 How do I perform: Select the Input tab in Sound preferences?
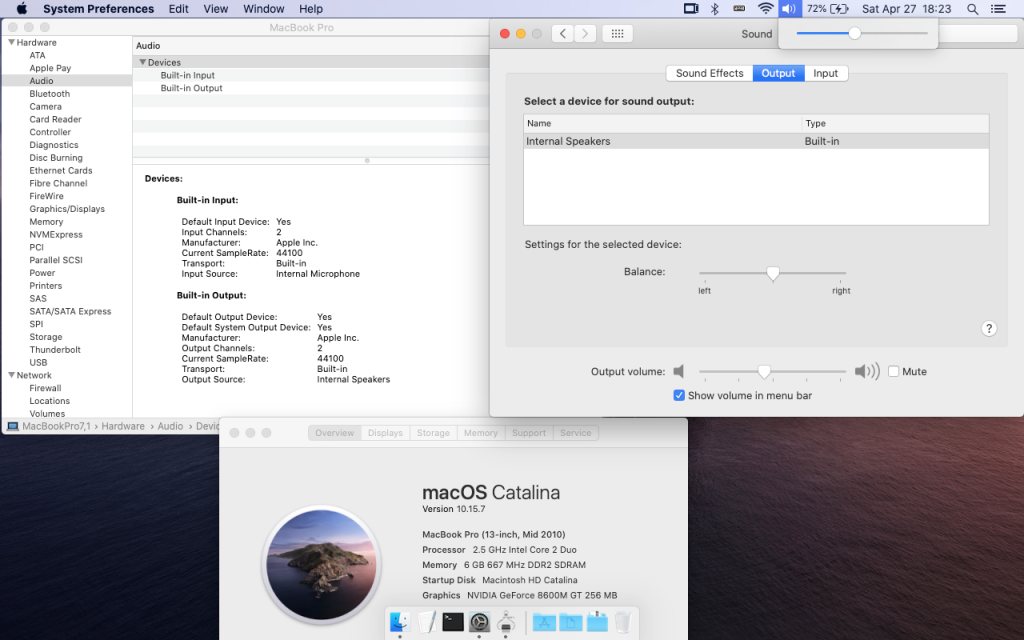[827, 73]
